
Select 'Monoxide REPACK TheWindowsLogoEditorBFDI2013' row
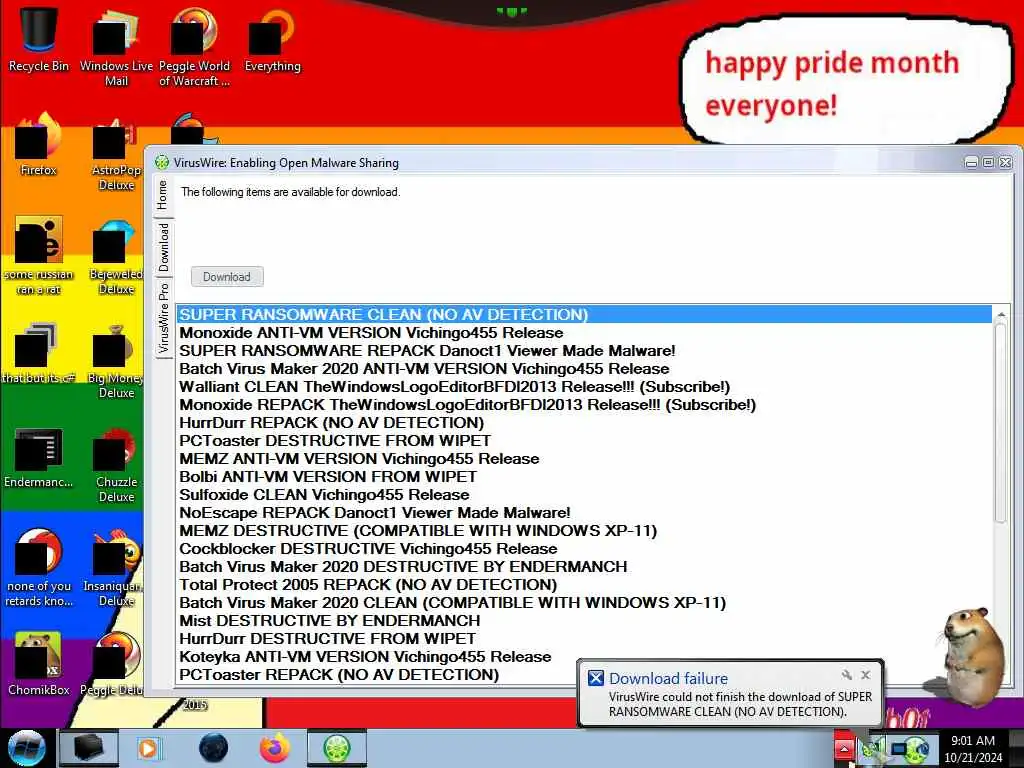point(584,404)
